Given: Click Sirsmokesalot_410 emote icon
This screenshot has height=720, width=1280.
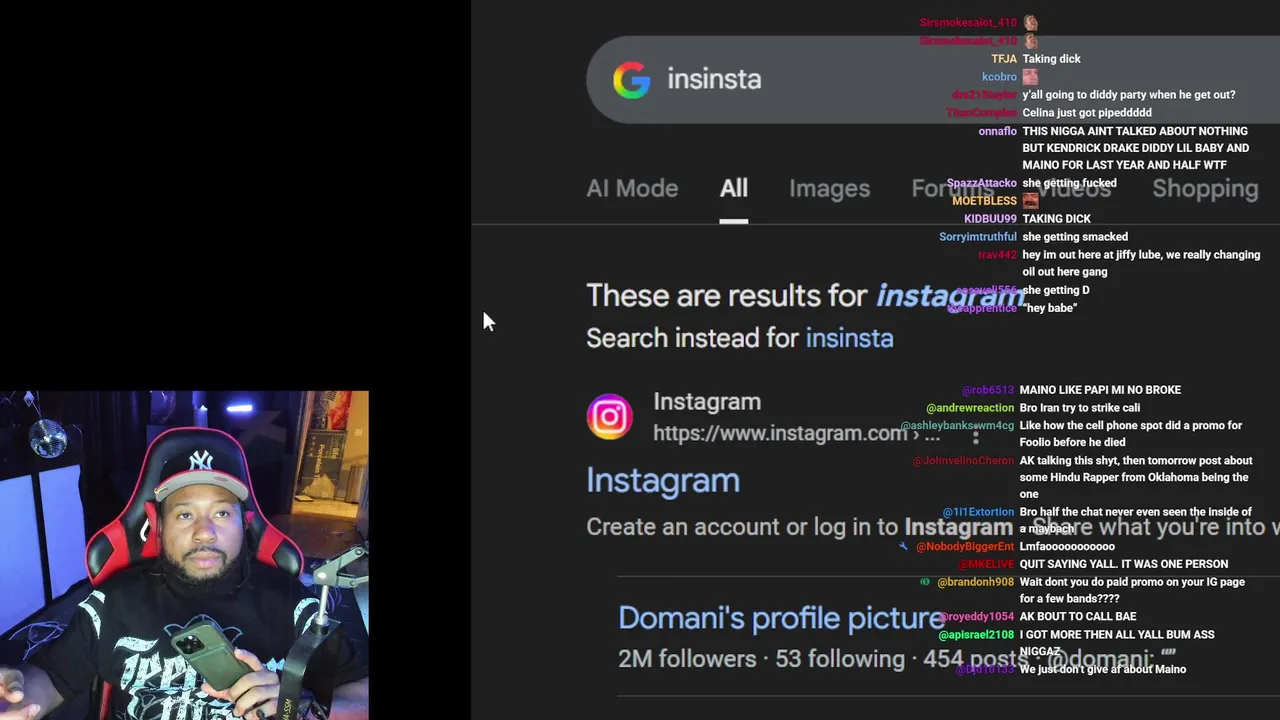Looking at the screenshot, I should 1030,23.
